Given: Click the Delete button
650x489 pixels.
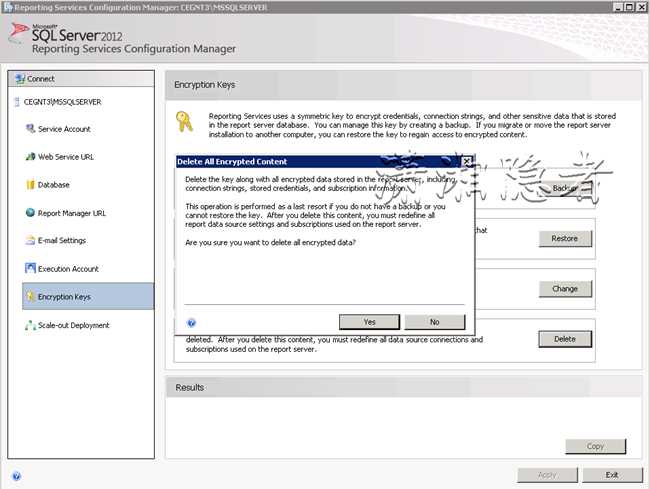Looking at the screenshot, I should [x=565, y=339].
